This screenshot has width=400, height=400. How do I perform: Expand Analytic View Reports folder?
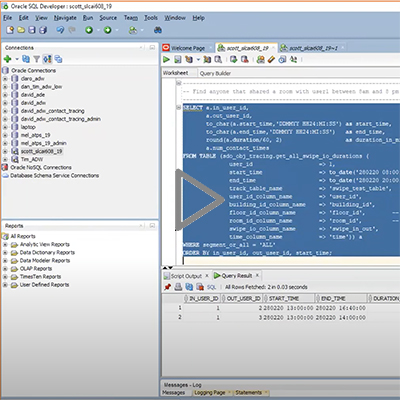coord(5,244)
